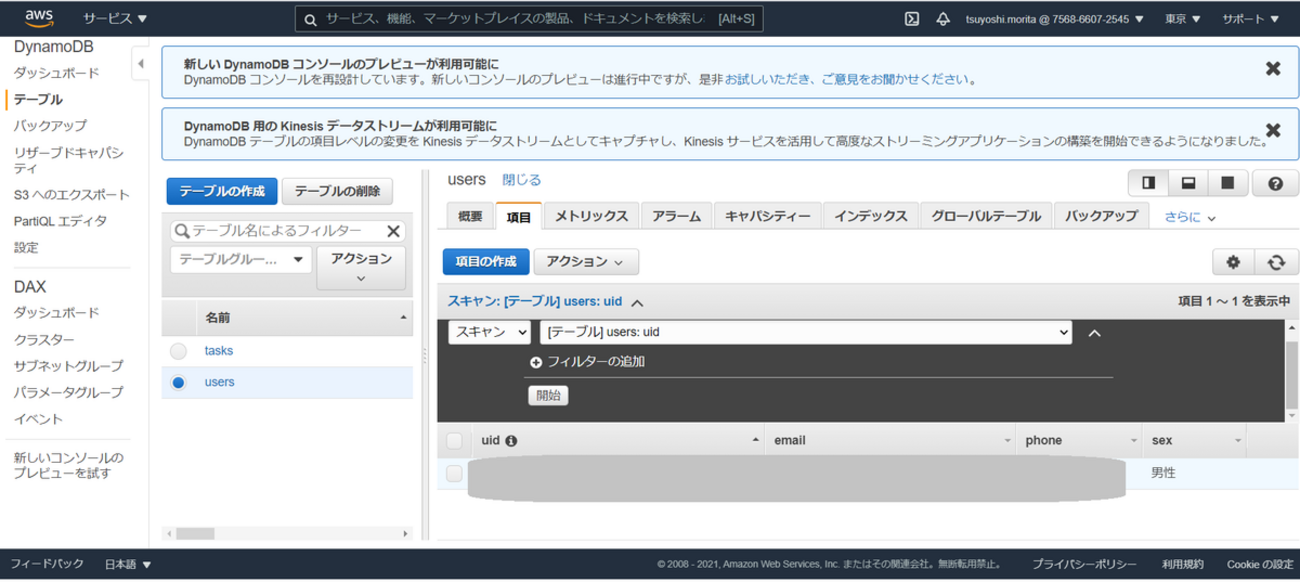This screenshot has height=582, width=1300.
Task: Open the tasks table link
Action: pos(218,351)
